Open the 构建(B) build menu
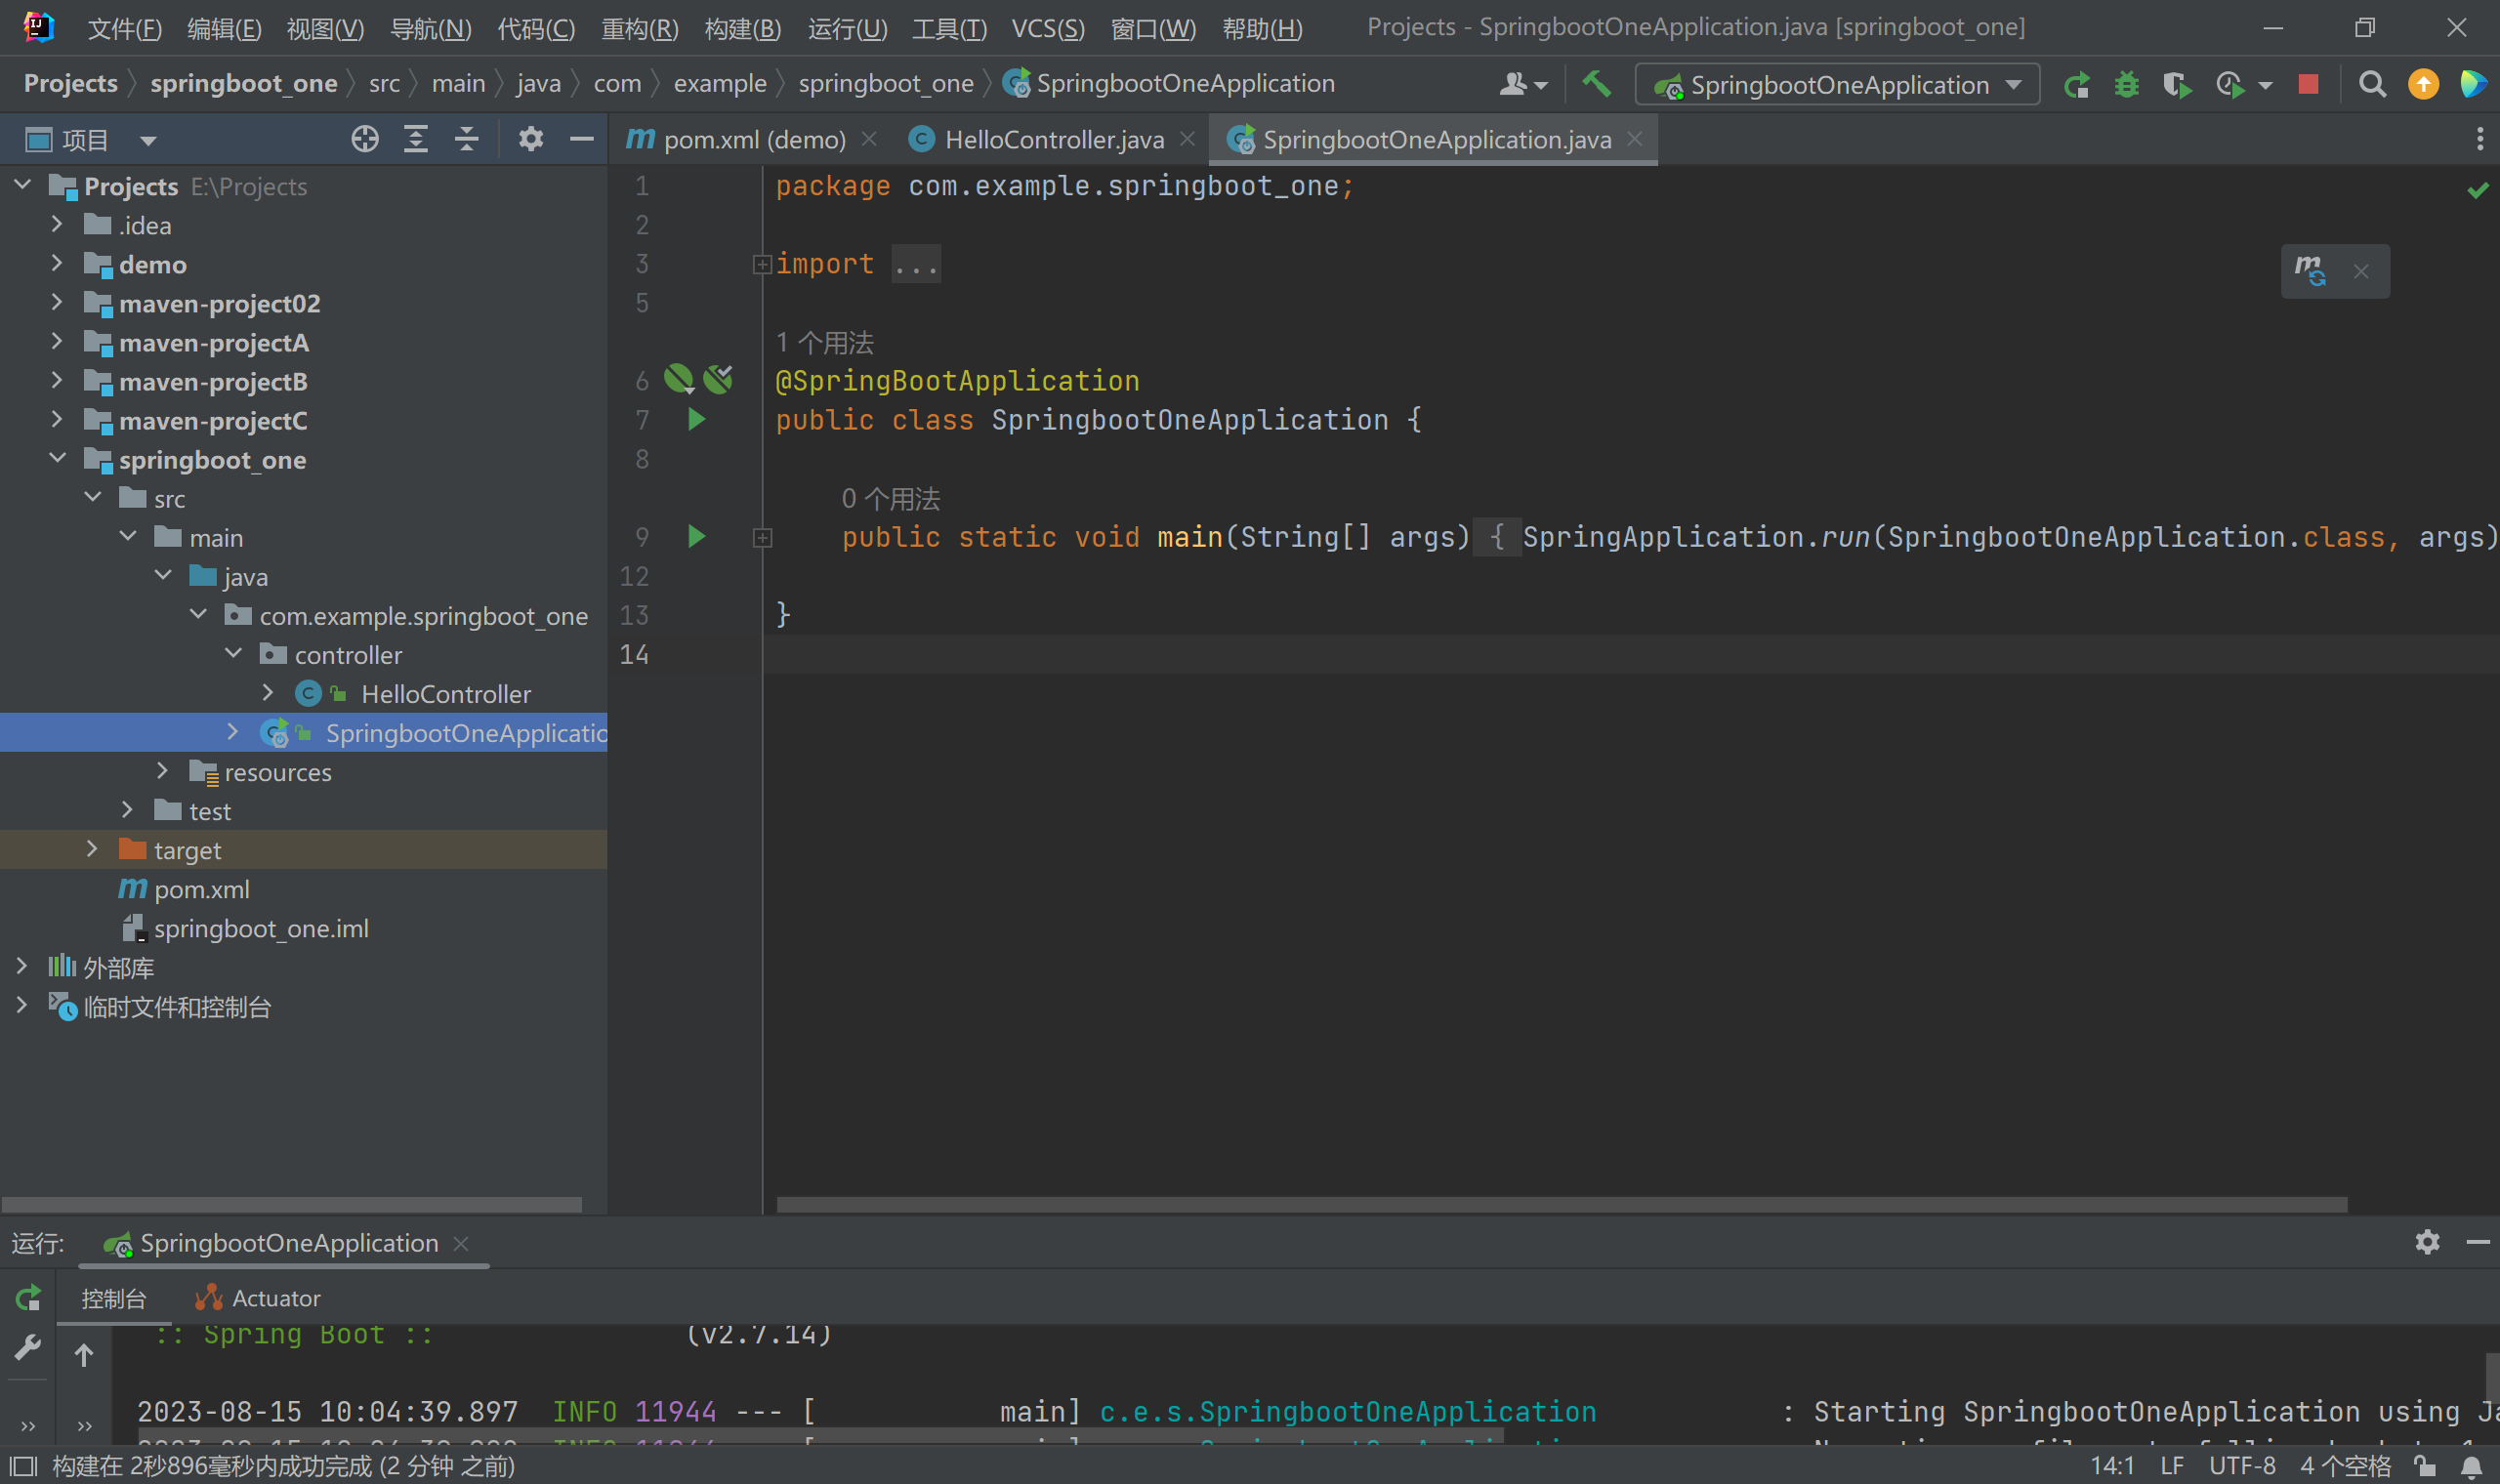2500x1484 pixels. (x=743, y=28)
